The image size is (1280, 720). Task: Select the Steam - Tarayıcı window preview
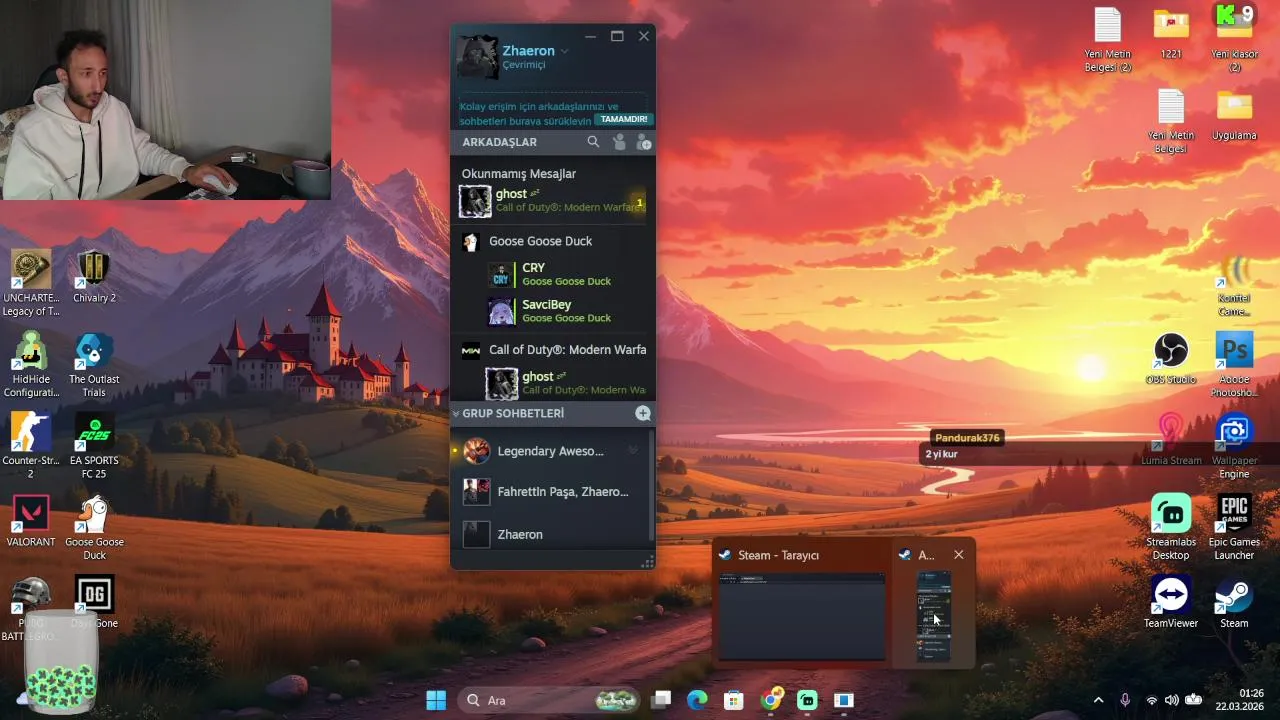[801, 606]
